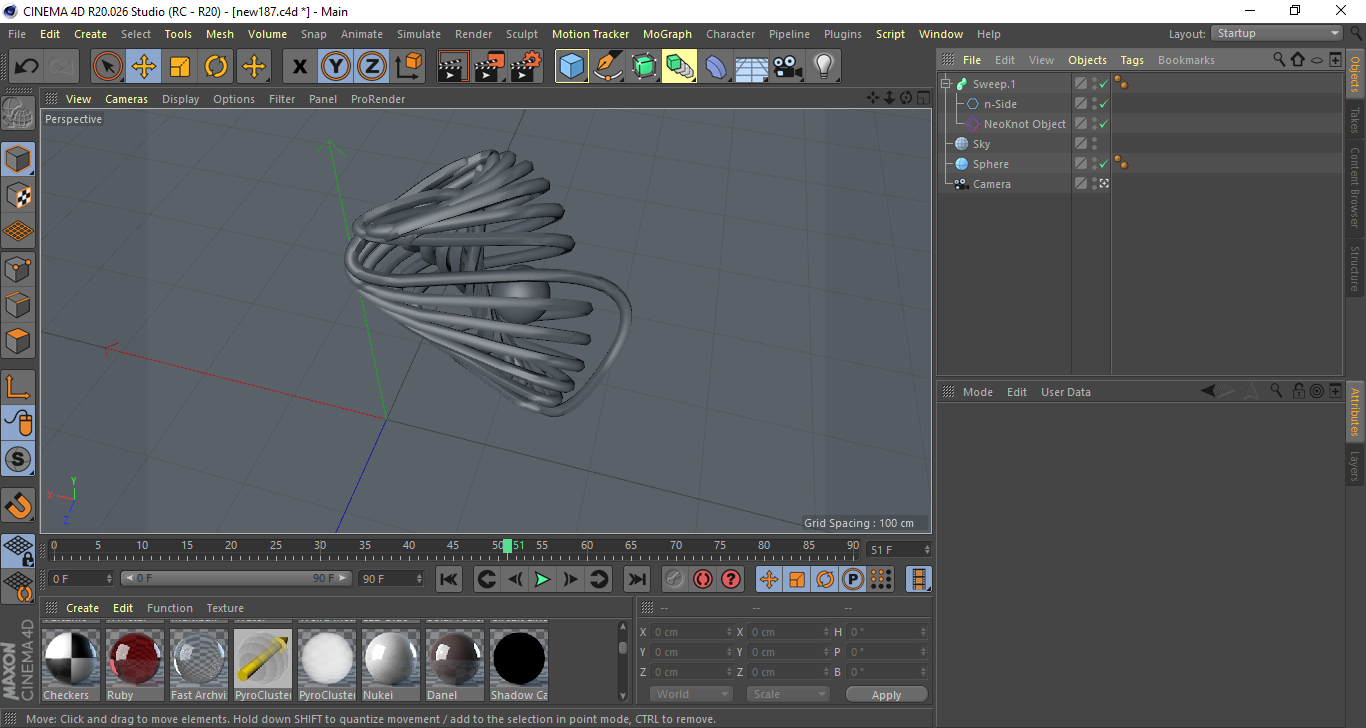This screenshot has width=1366, height=728.
Task: Toggle Sky visibility dots
Action: click(1094, 144)
